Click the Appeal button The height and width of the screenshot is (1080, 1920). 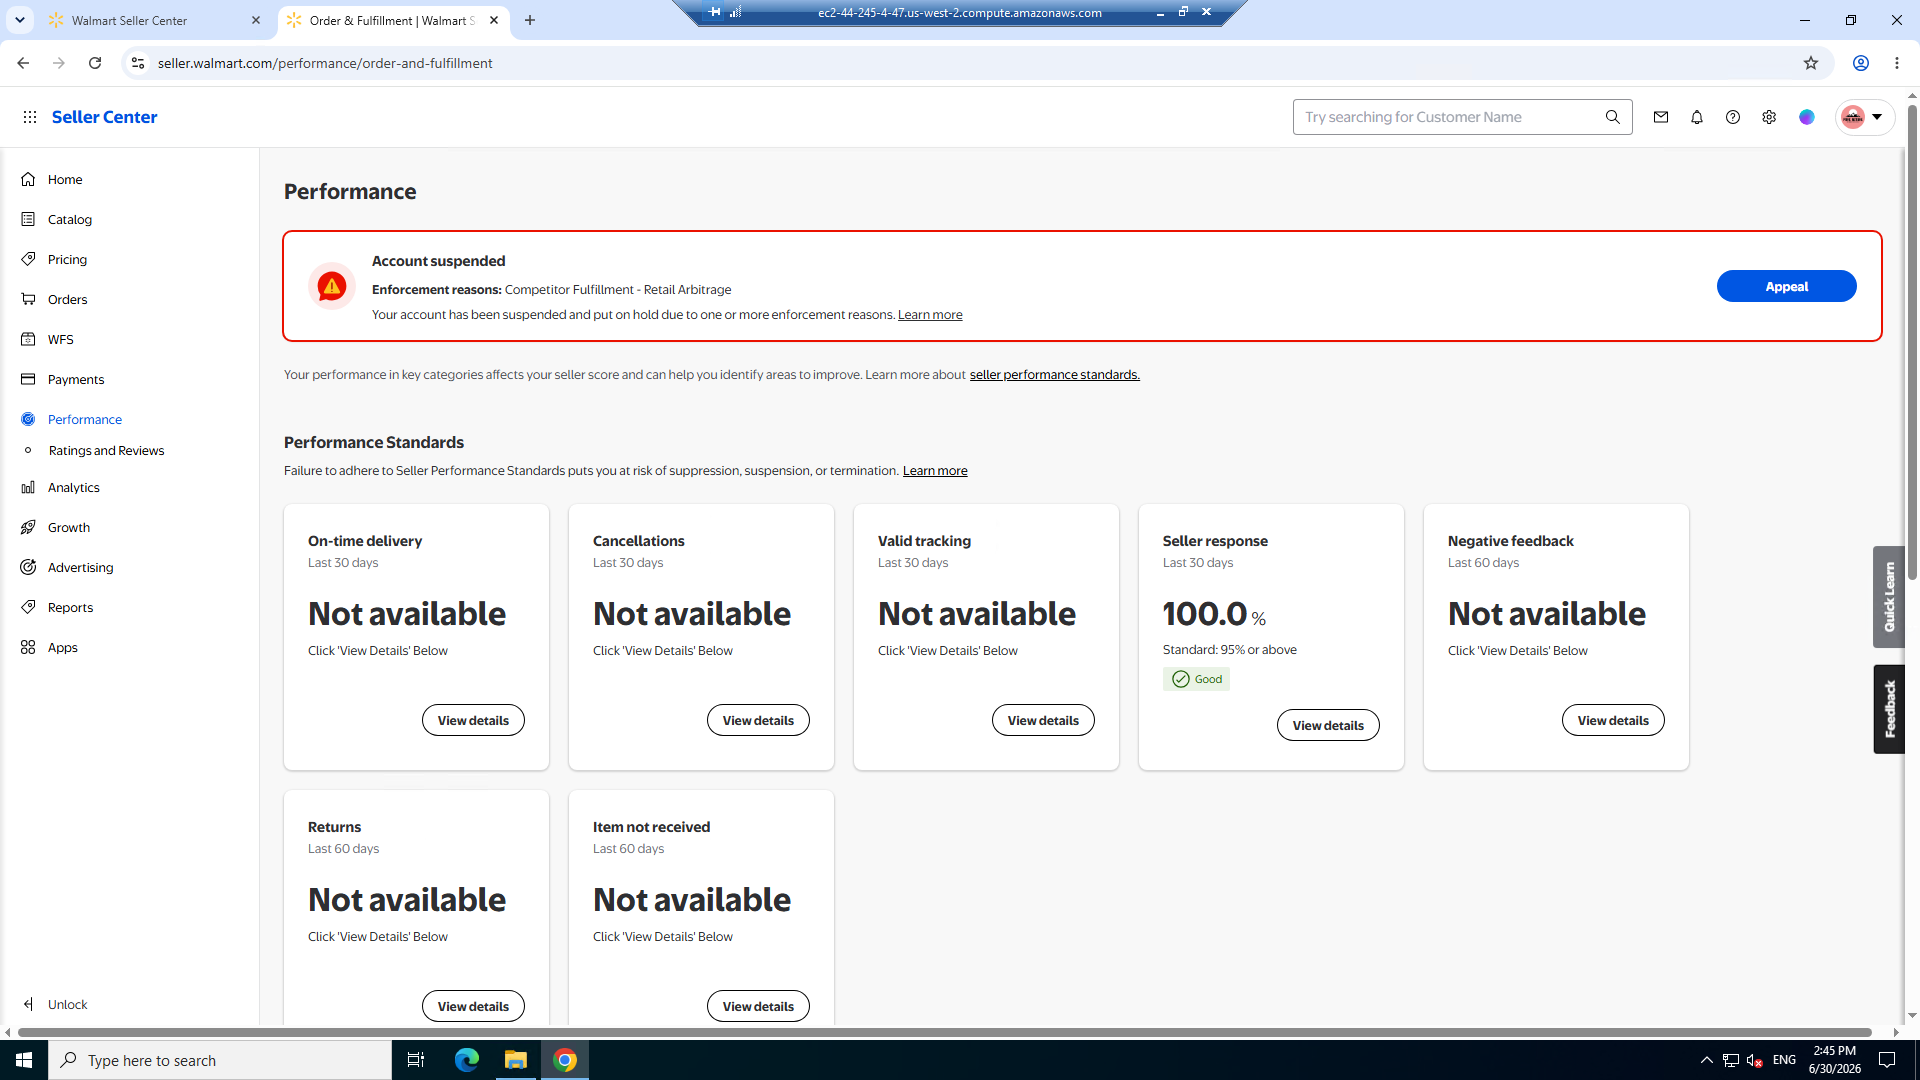[1786, 287]
